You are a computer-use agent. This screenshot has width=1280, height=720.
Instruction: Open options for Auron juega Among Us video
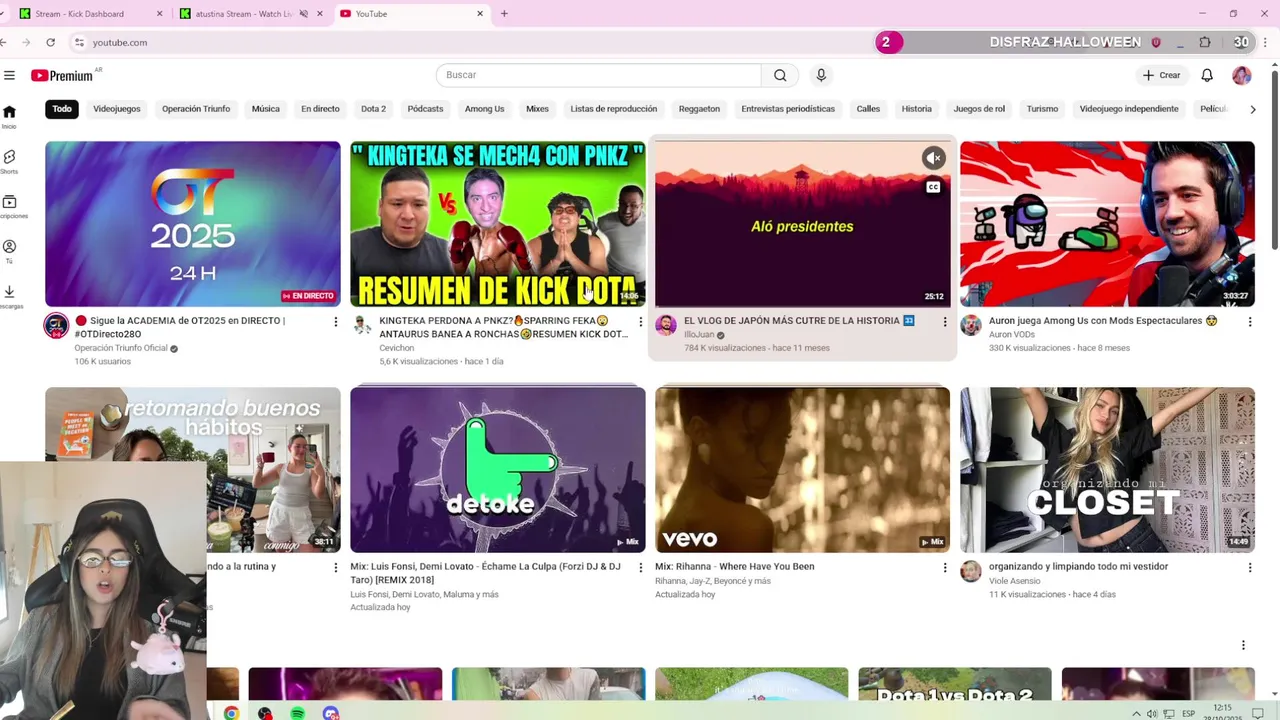[1249, 322]
